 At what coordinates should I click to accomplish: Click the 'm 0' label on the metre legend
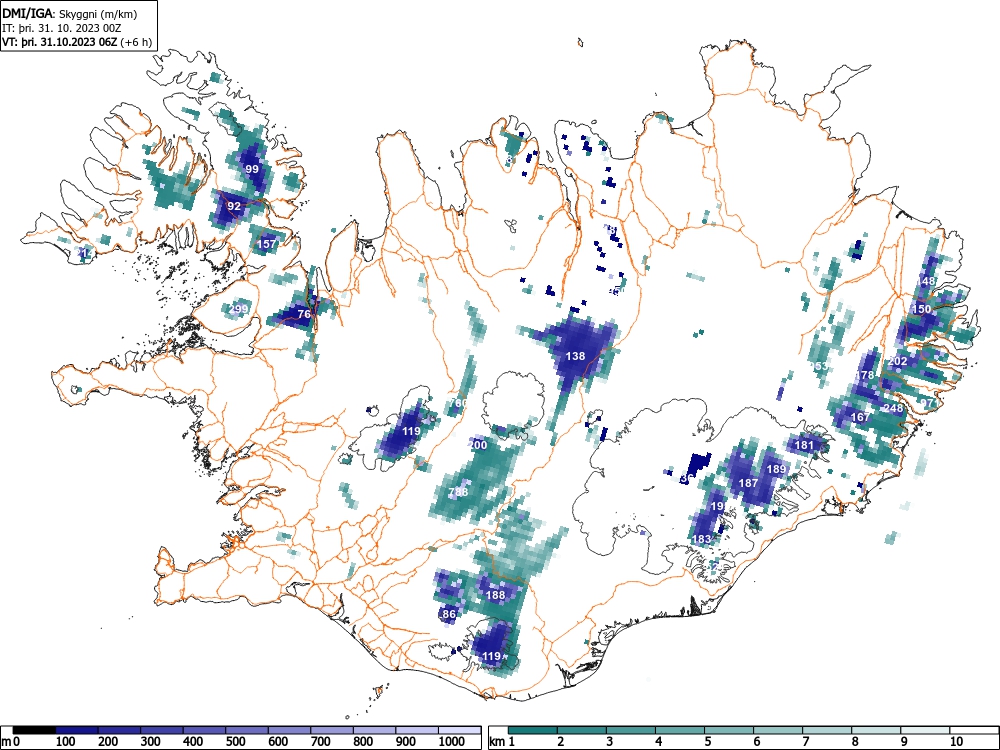11,742
